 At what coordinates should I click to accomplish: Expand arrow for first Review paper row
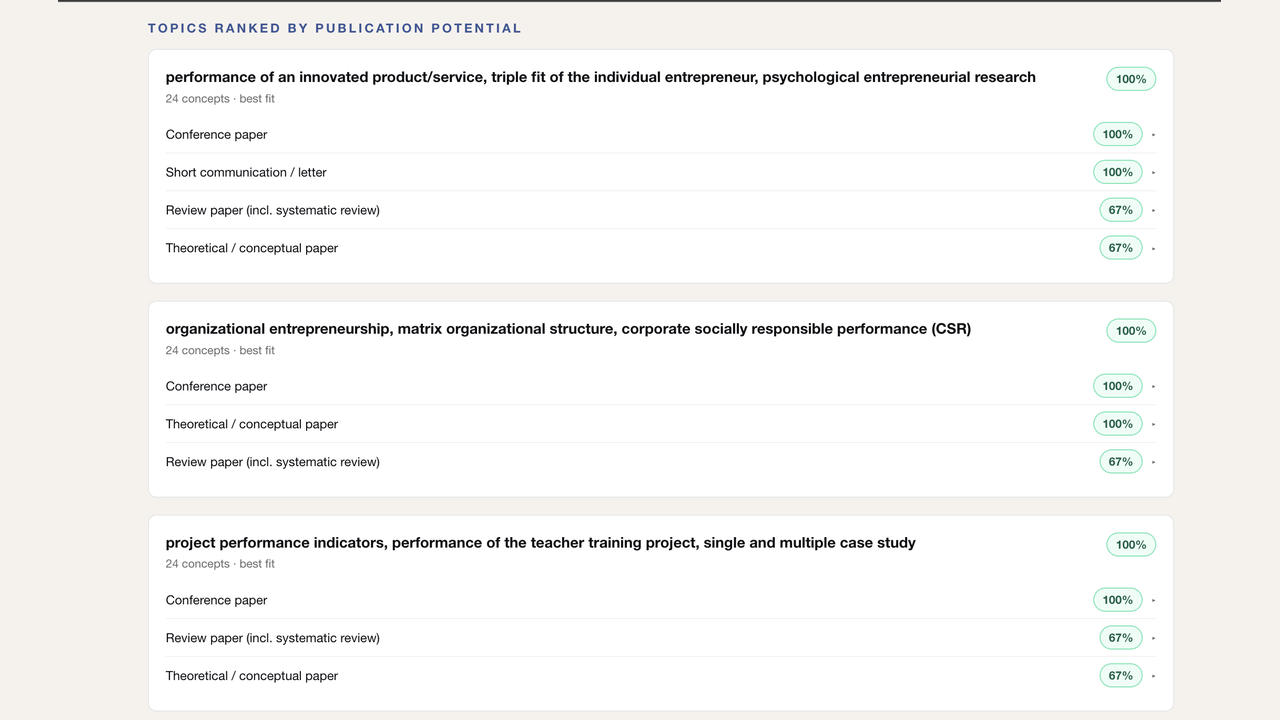coord(1153,210)
